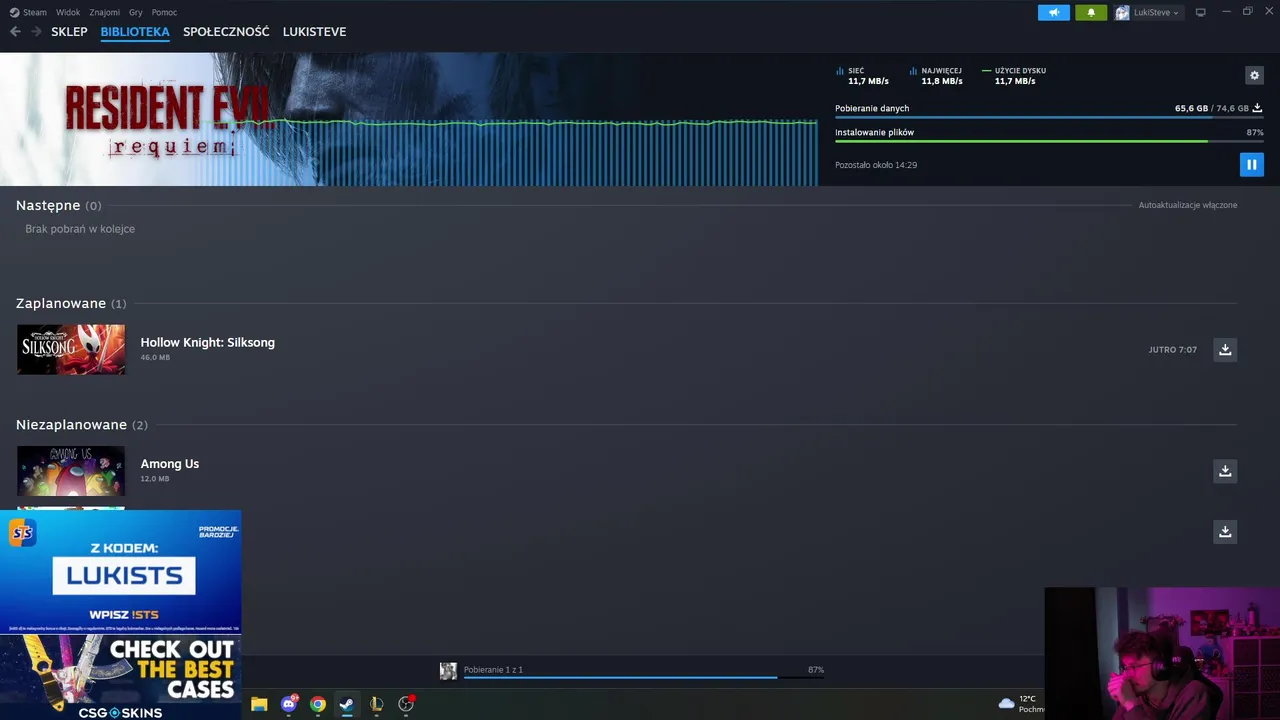
Task: Open the announcements megaphone button
Action: pyautogui.click(x=1054, y=12)
